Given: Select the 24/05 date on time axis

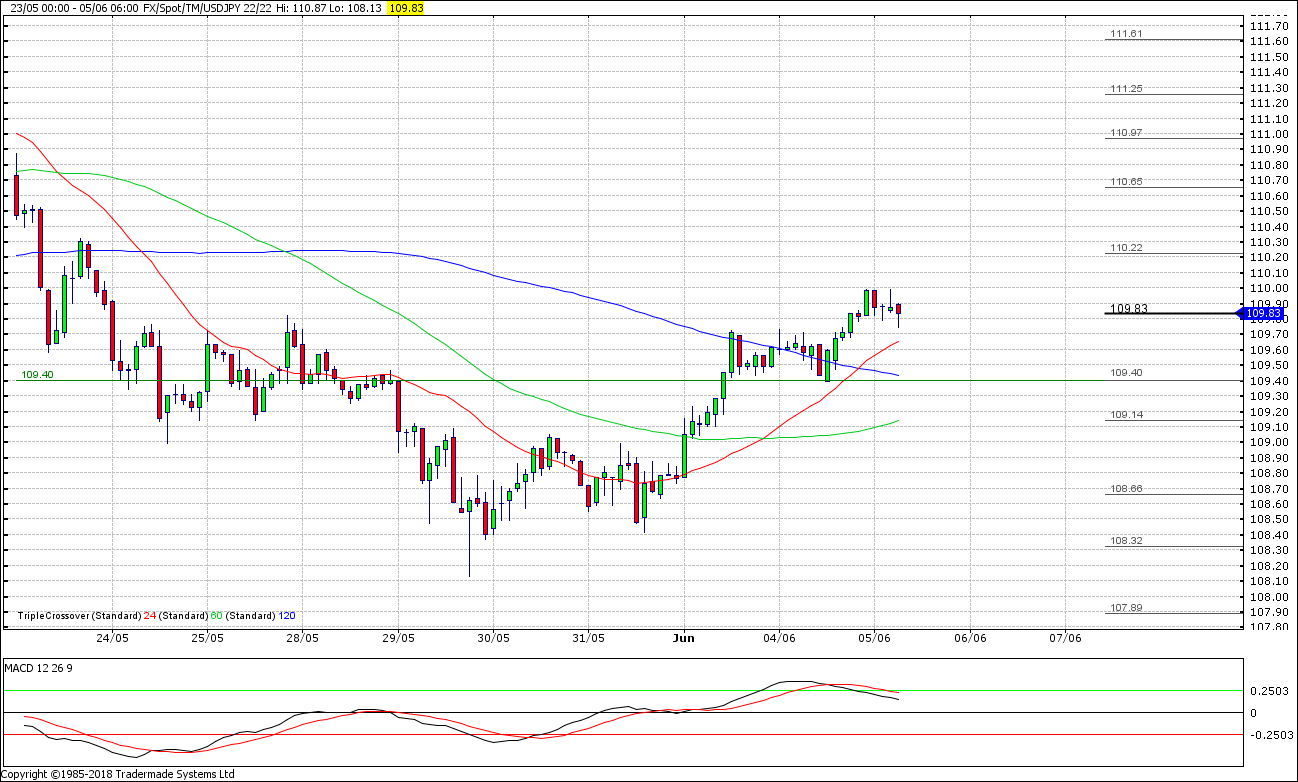Looking at the screenshot, I should pos(112,638).
